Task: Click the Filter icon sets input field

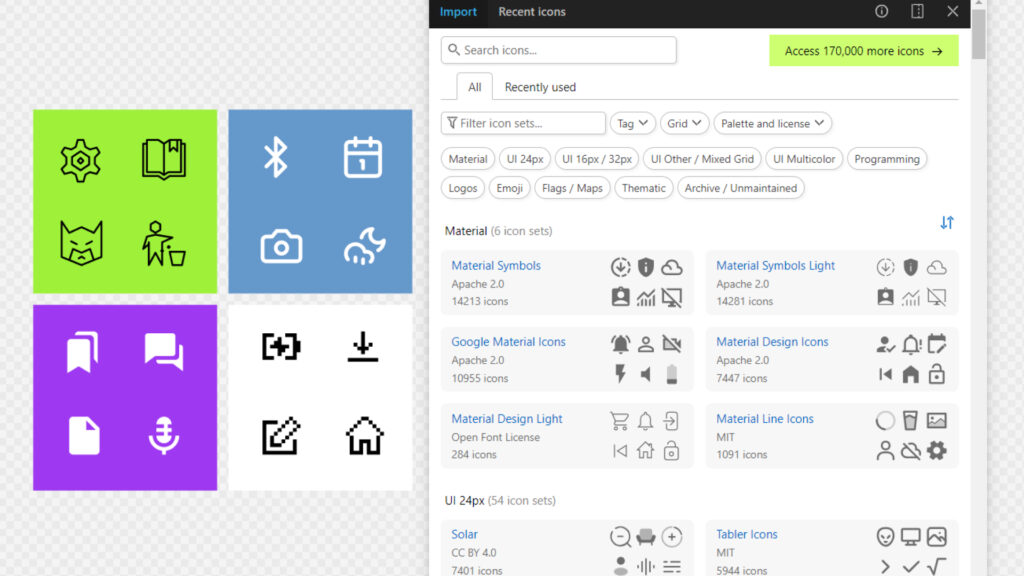Action: click(523, 123)
